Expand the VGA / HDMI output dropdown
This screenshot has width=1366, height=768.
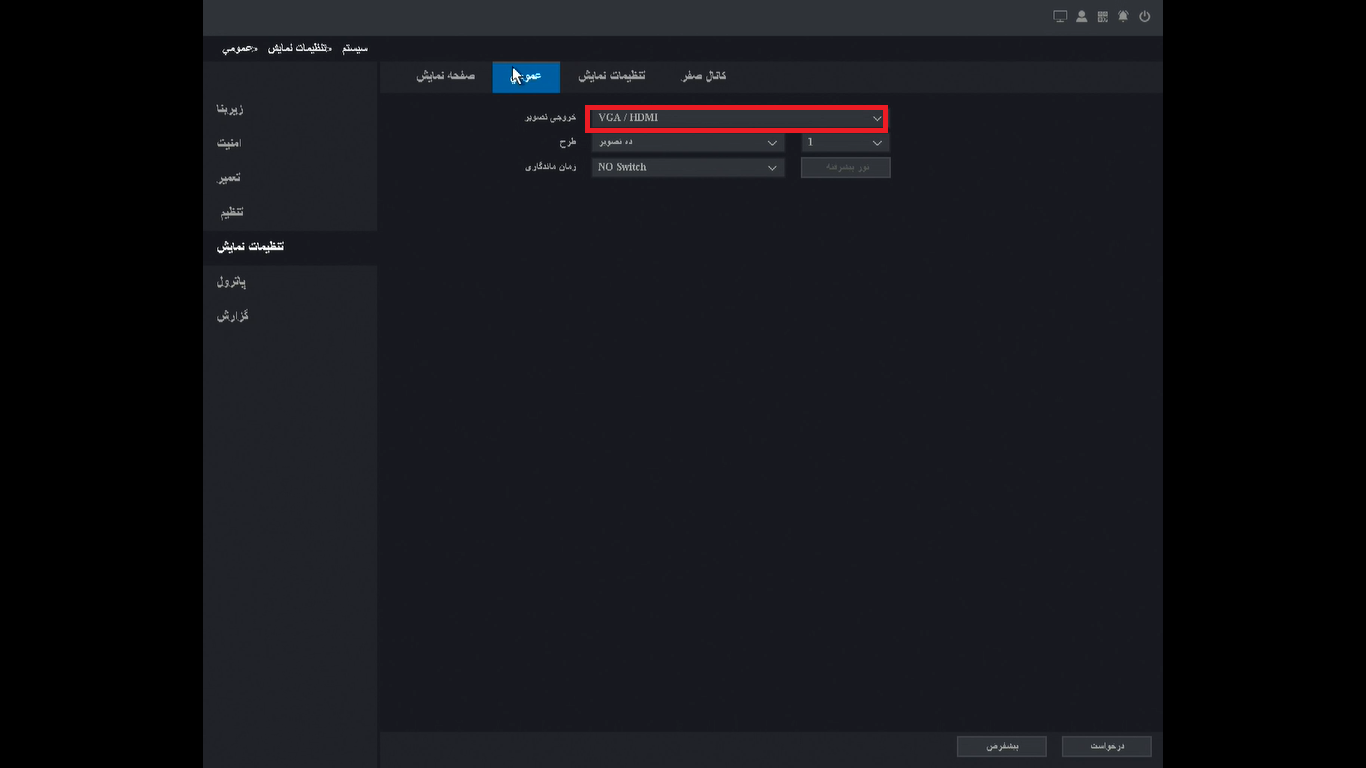pyautogui.click(x=737, y=118)
